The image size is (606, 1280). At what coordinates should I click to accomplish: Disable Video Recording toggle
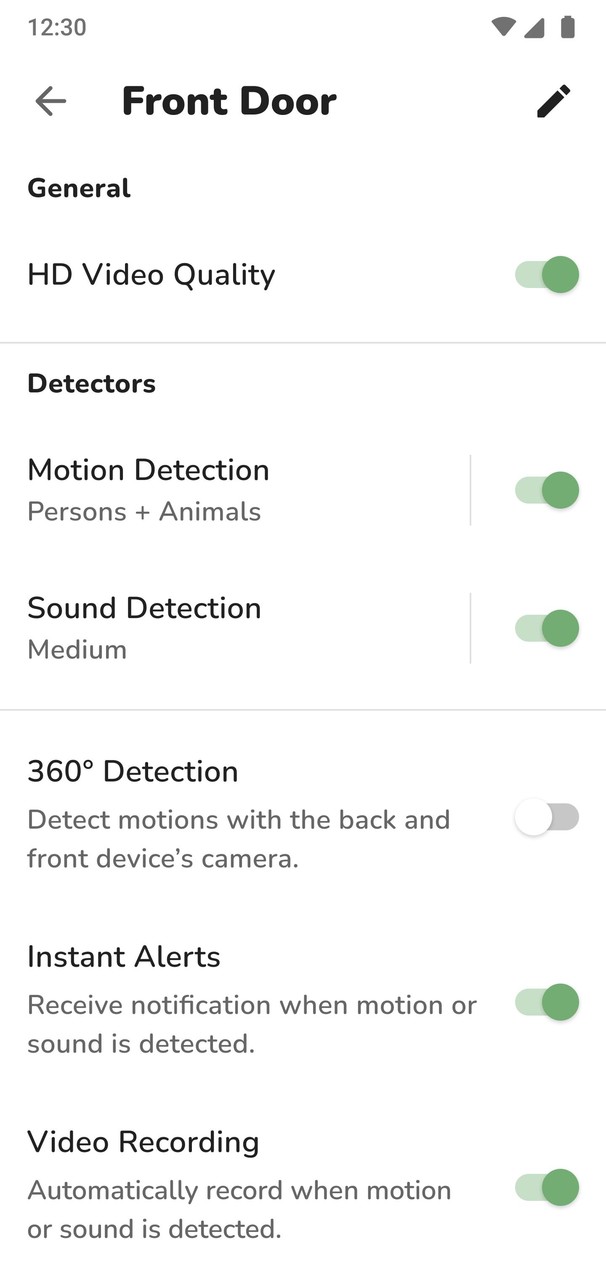pos(547,1187)
